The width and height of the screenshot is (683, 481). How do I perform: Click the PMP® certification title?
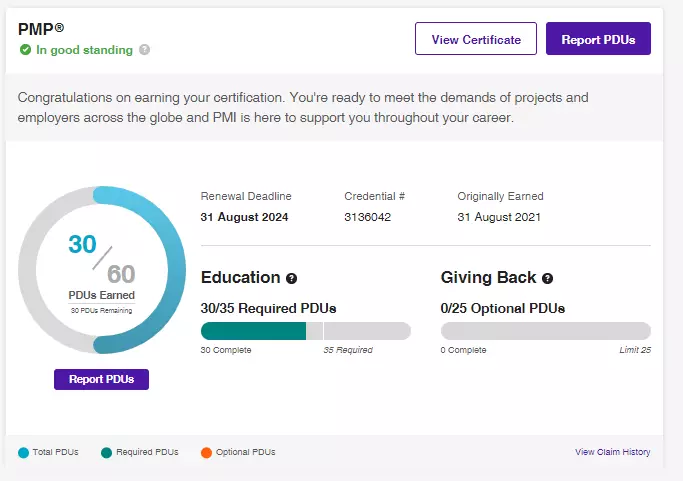(x=40, y=29)
